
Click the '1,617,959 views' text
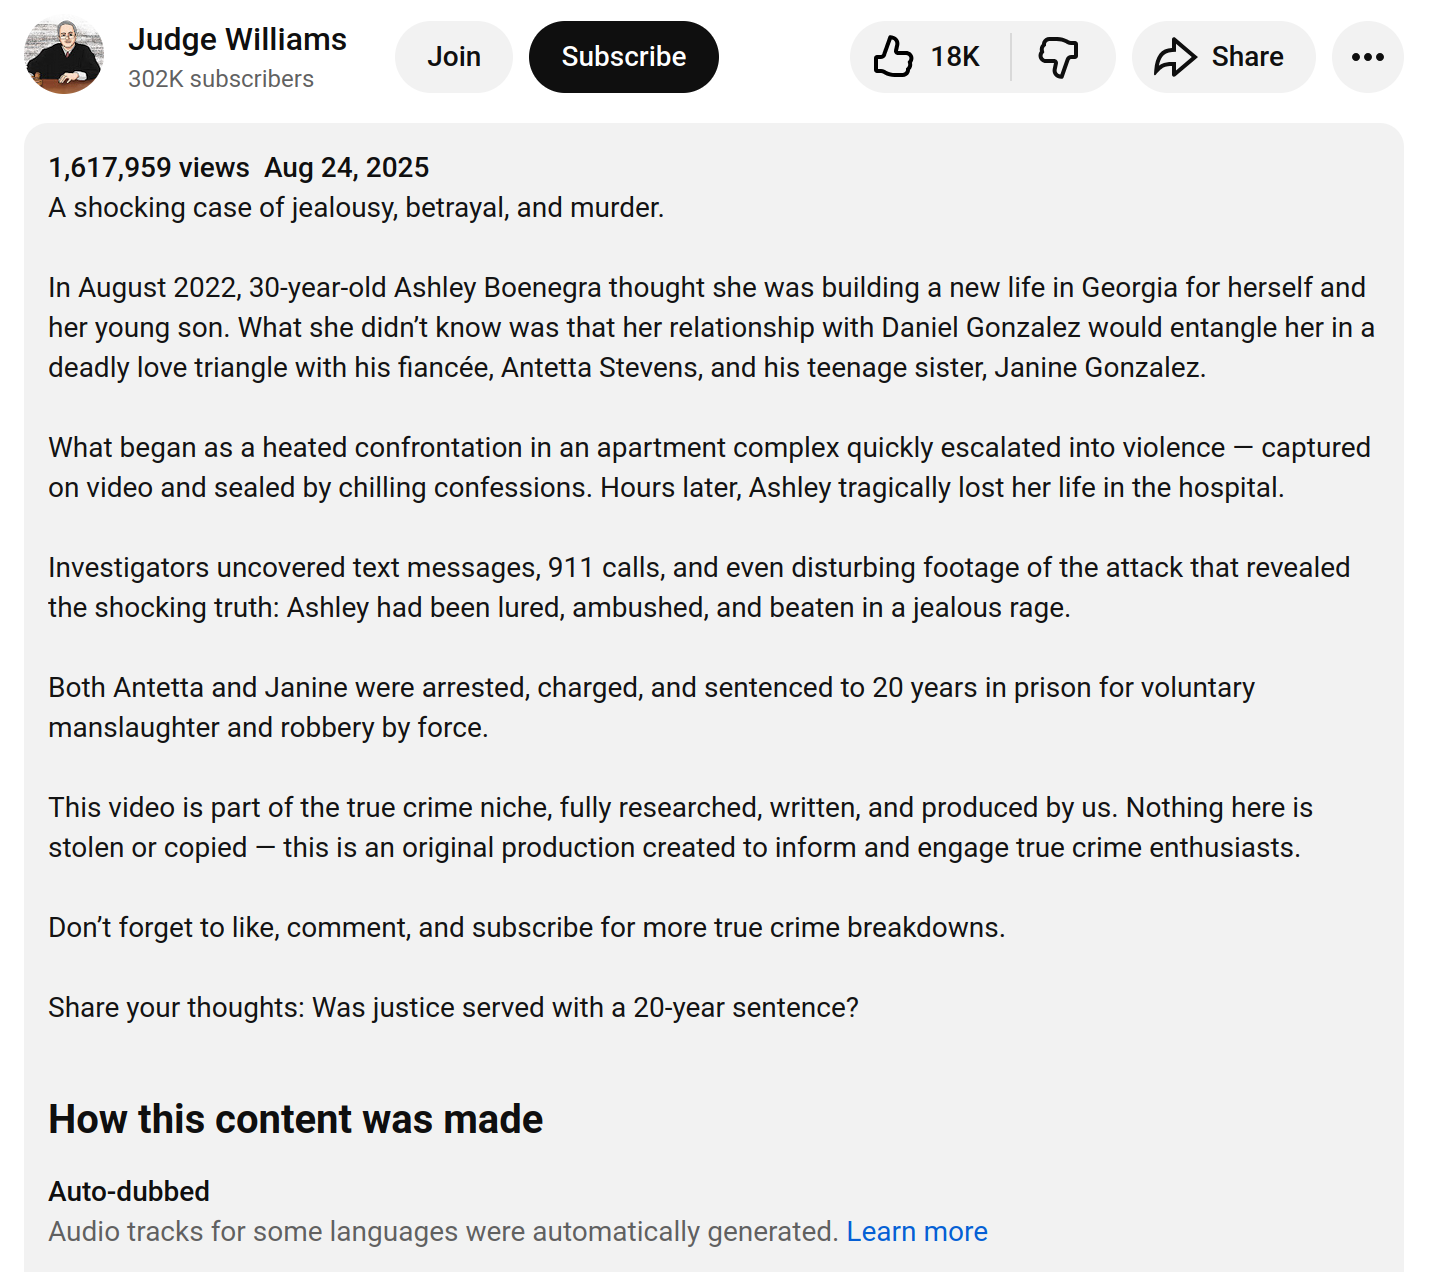pos(149,167)
